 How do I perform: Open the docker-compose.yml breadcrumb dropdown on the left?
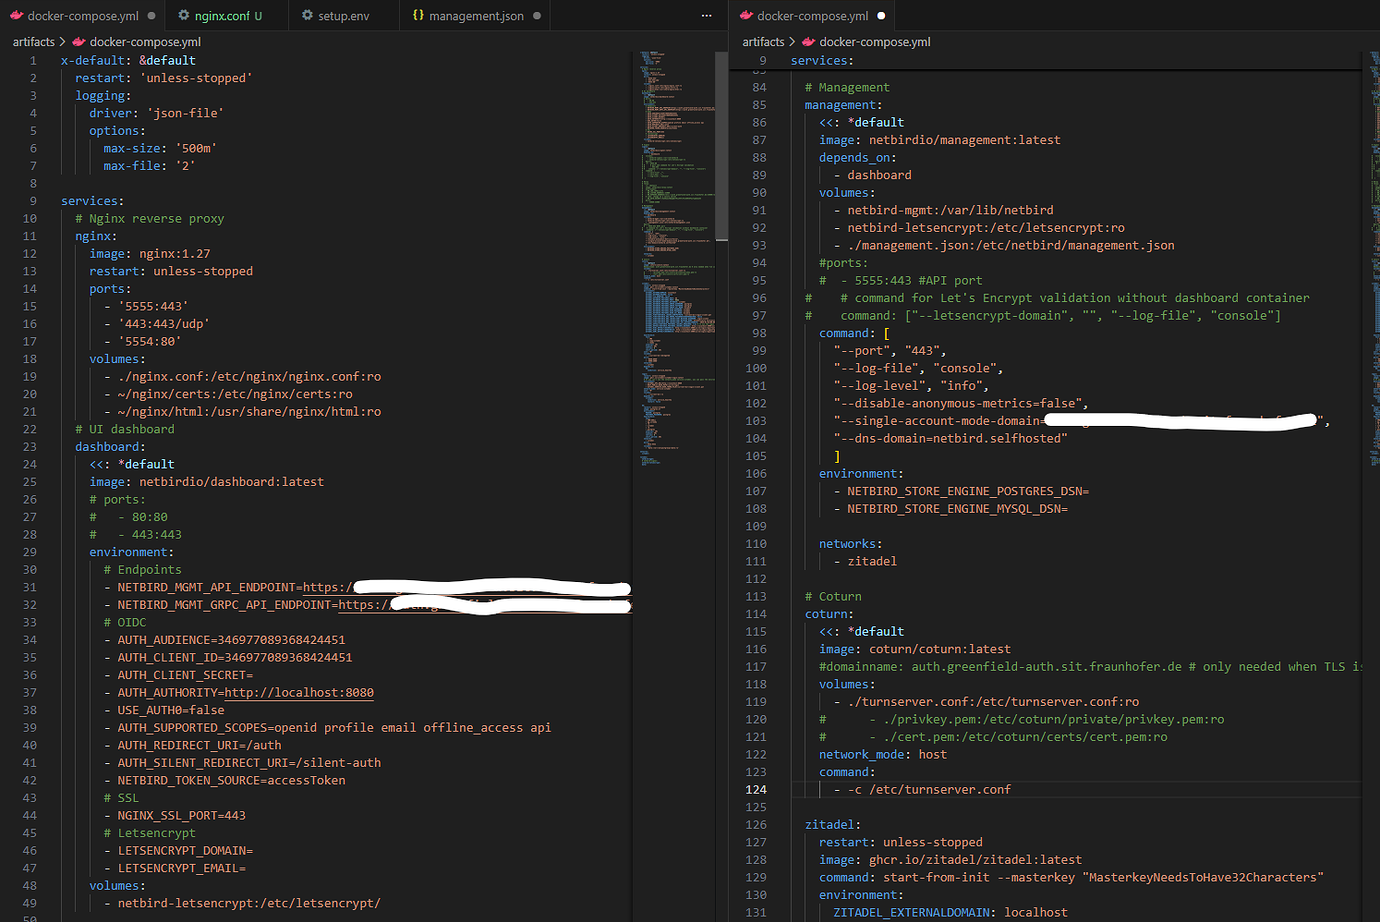click(147, 41)
